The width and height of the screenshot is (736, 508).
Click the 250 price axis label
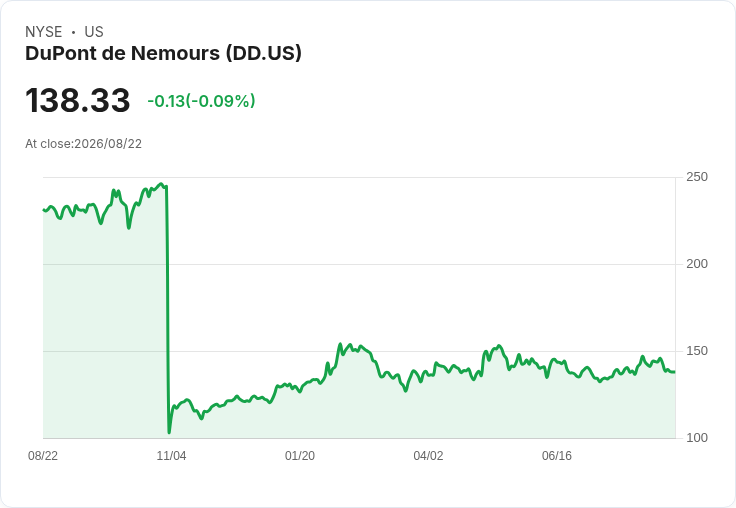[697, 177]
